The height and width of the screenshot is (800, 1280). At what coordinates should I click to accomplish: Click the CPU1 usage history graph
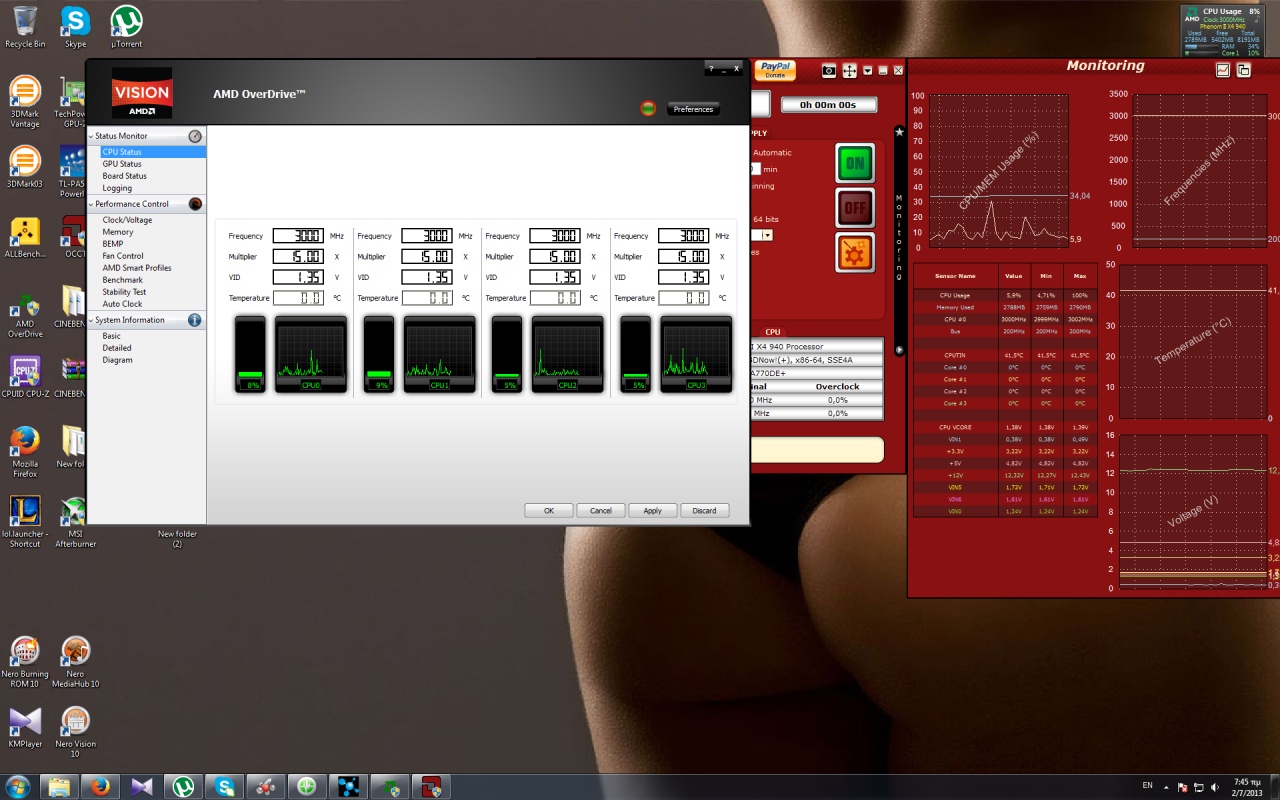pos(439,355)
